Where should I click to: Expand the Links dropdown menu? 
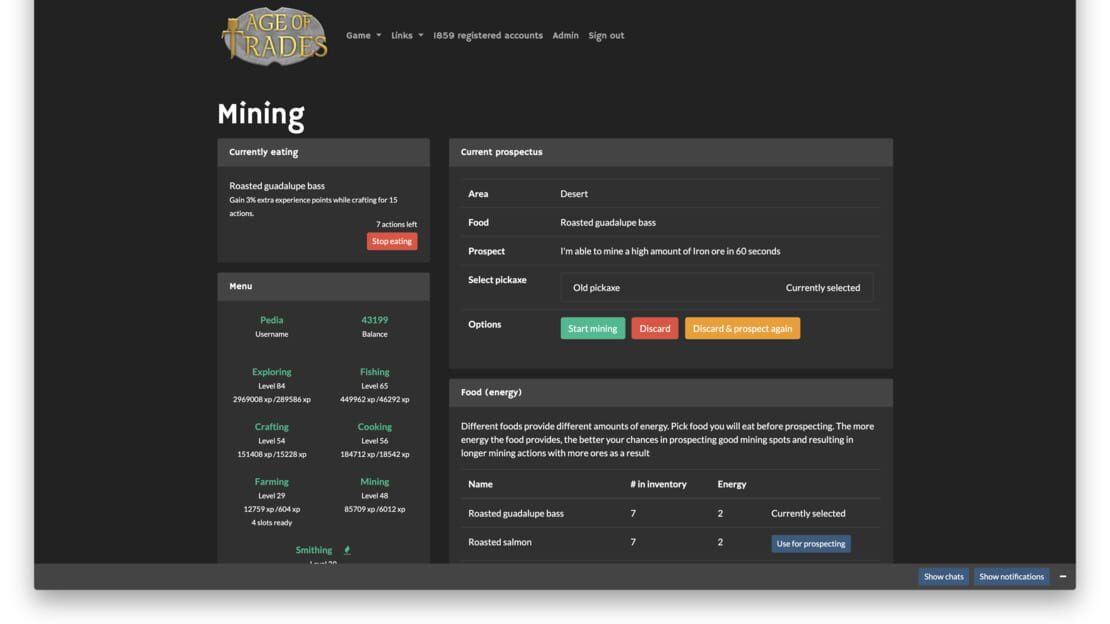point(407,35)
